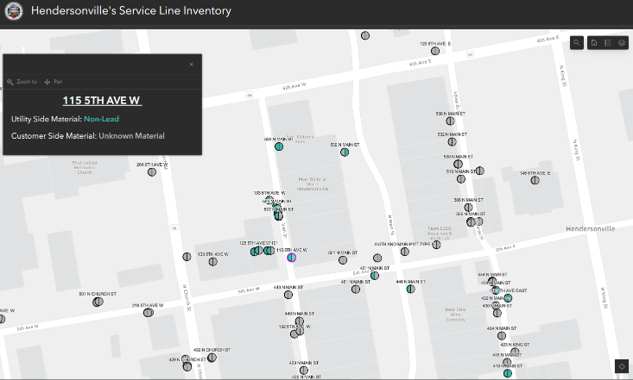The height and width of the screenshot is (380, 633).
Task: Click the Customer Side Material: Unknown Material line
Action: tap(88, 136)
